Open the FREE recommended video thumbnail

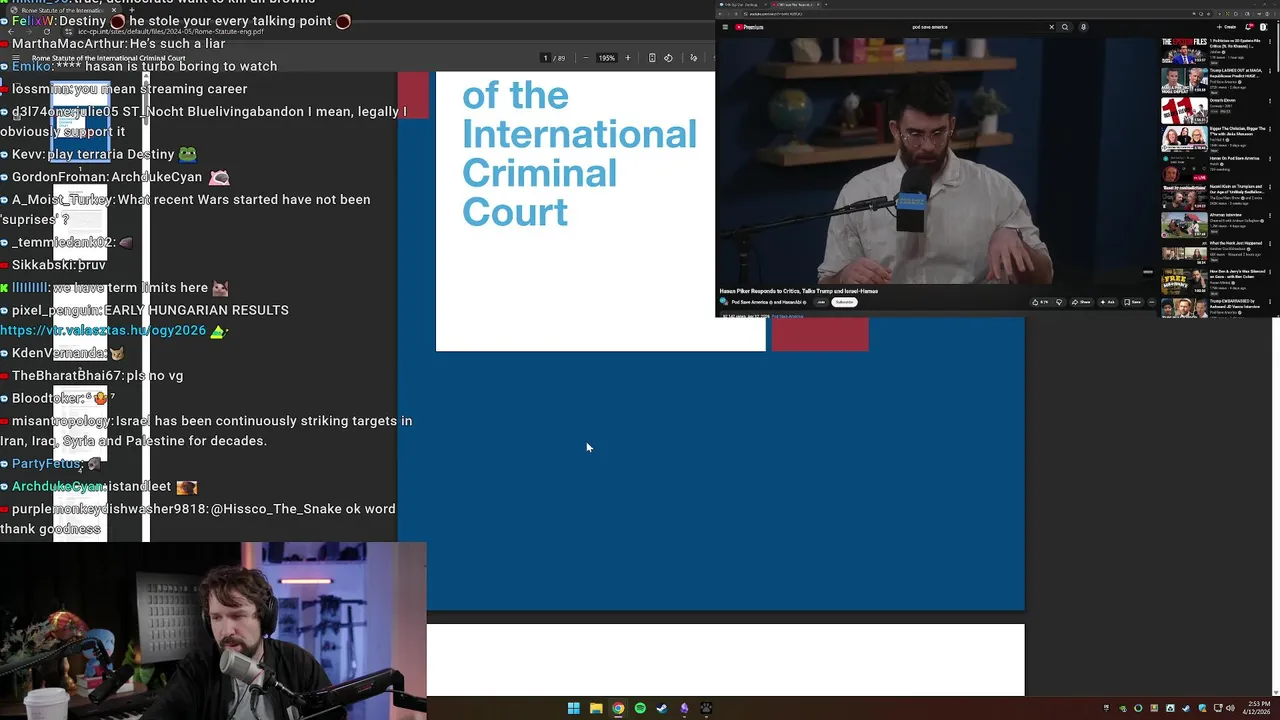(x=1184, y=280)
